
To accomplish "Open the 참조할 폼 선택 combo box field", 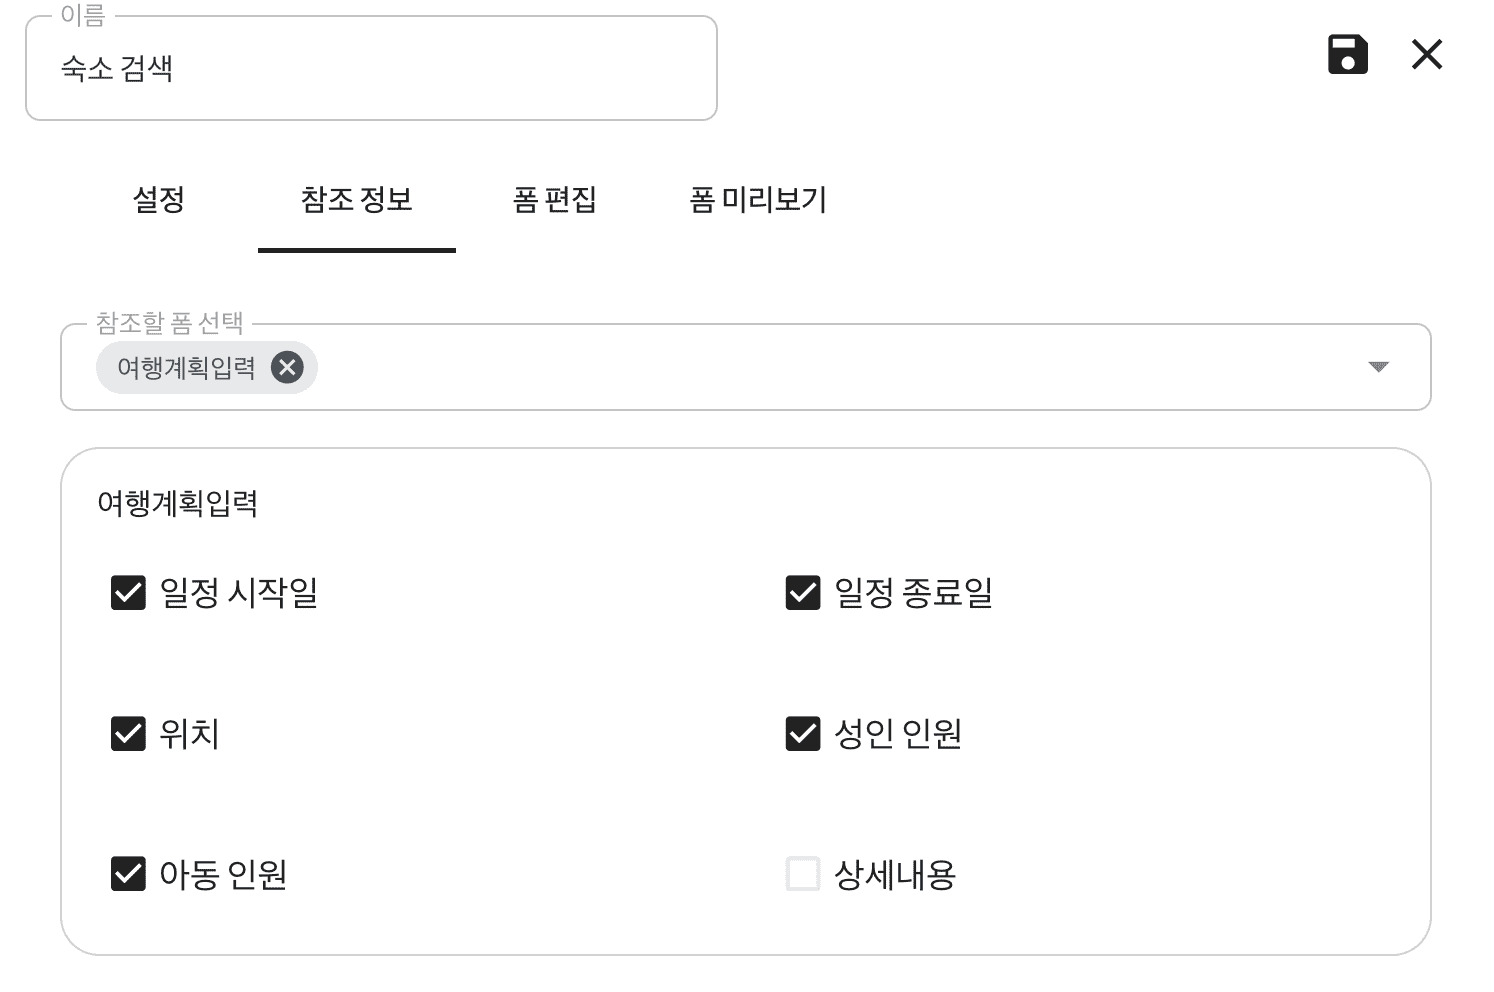I will (x=800, y=367).
